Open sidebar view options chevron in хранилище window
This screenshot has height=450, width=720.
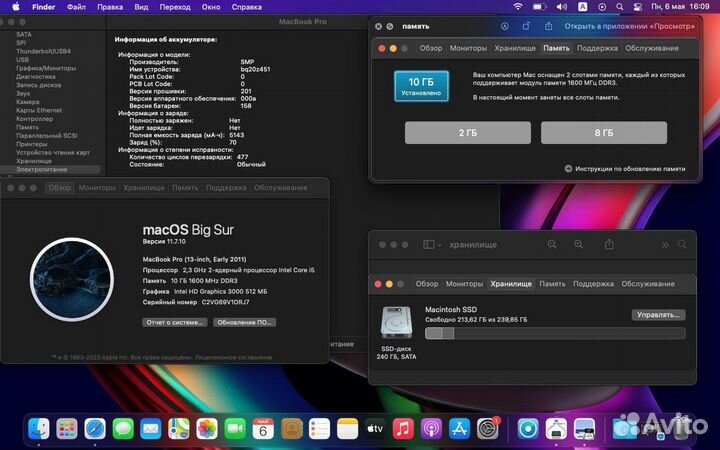[x=439, y=245]
